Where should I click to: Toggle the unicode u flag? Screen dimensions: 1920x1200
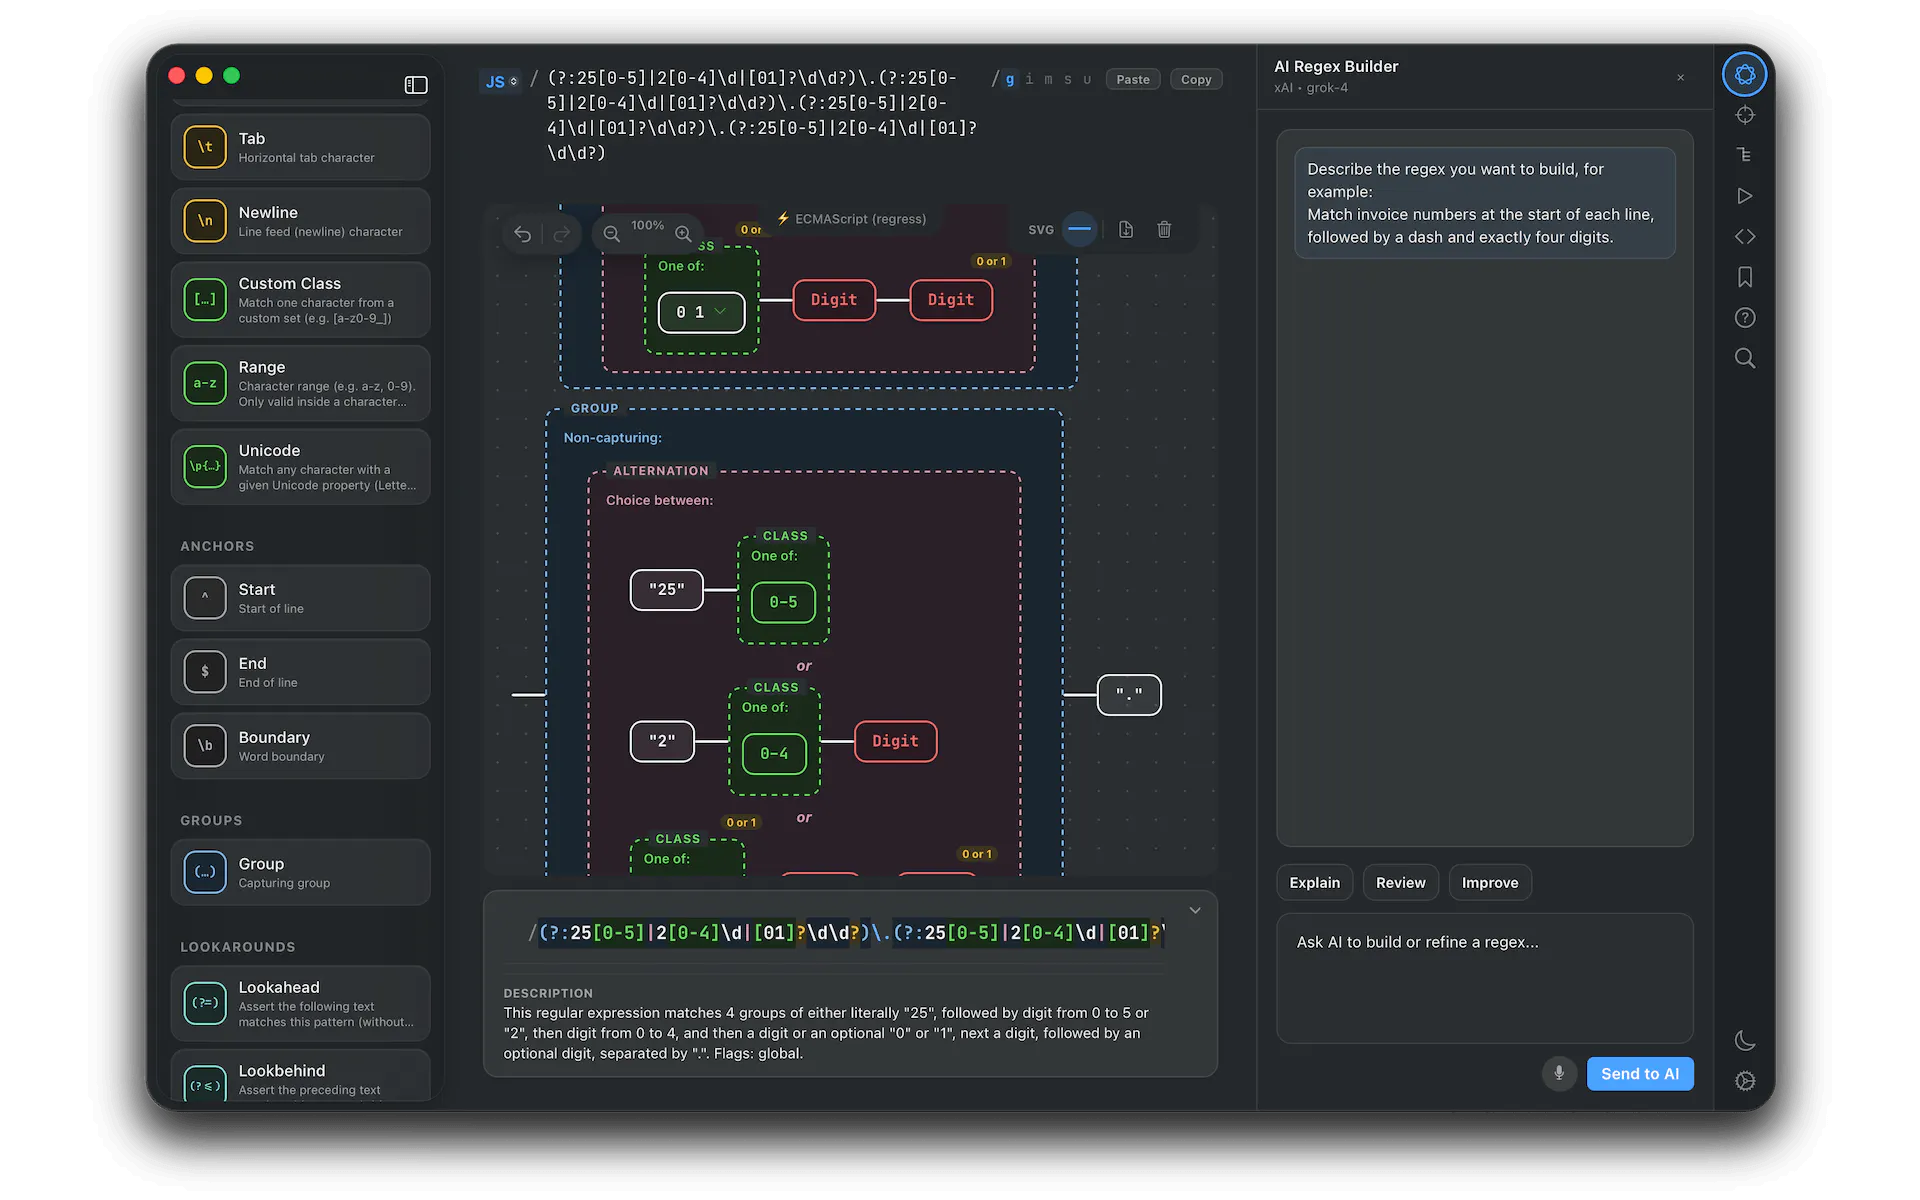(1087, 80)
